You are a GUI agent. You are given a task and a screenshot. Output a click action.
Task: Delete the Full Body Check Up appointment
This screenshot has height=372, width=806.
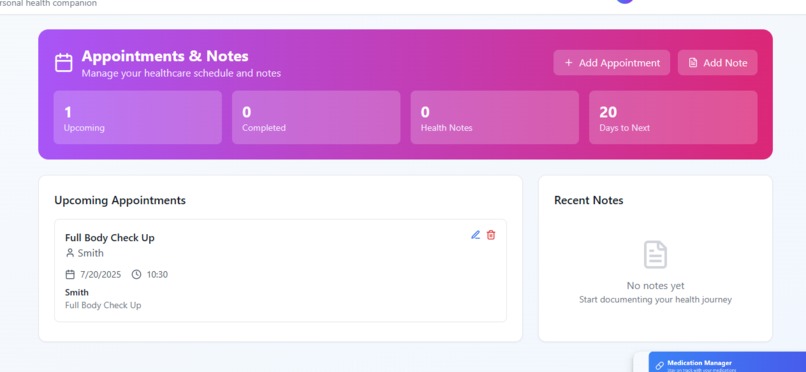click(x=491, y=235)
